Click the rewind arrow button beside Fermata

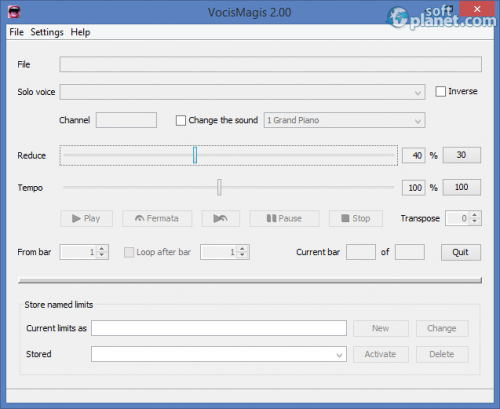221,218
